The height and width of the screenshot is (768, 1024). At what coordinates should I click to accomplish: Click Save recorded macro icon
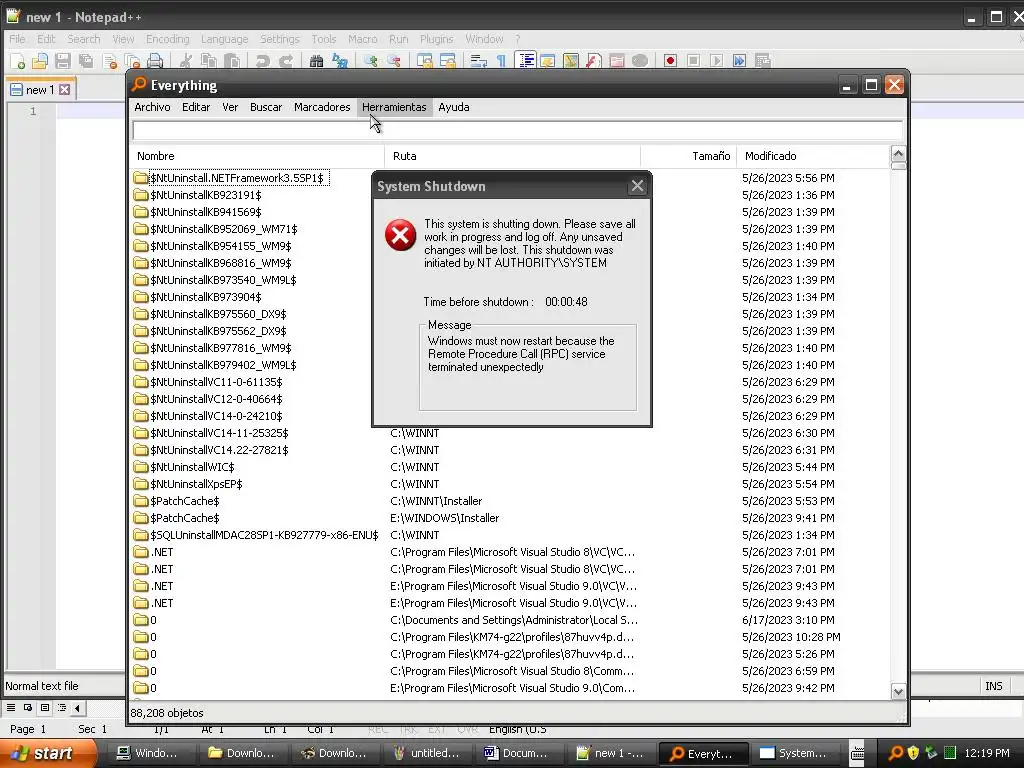coord(762,61)
